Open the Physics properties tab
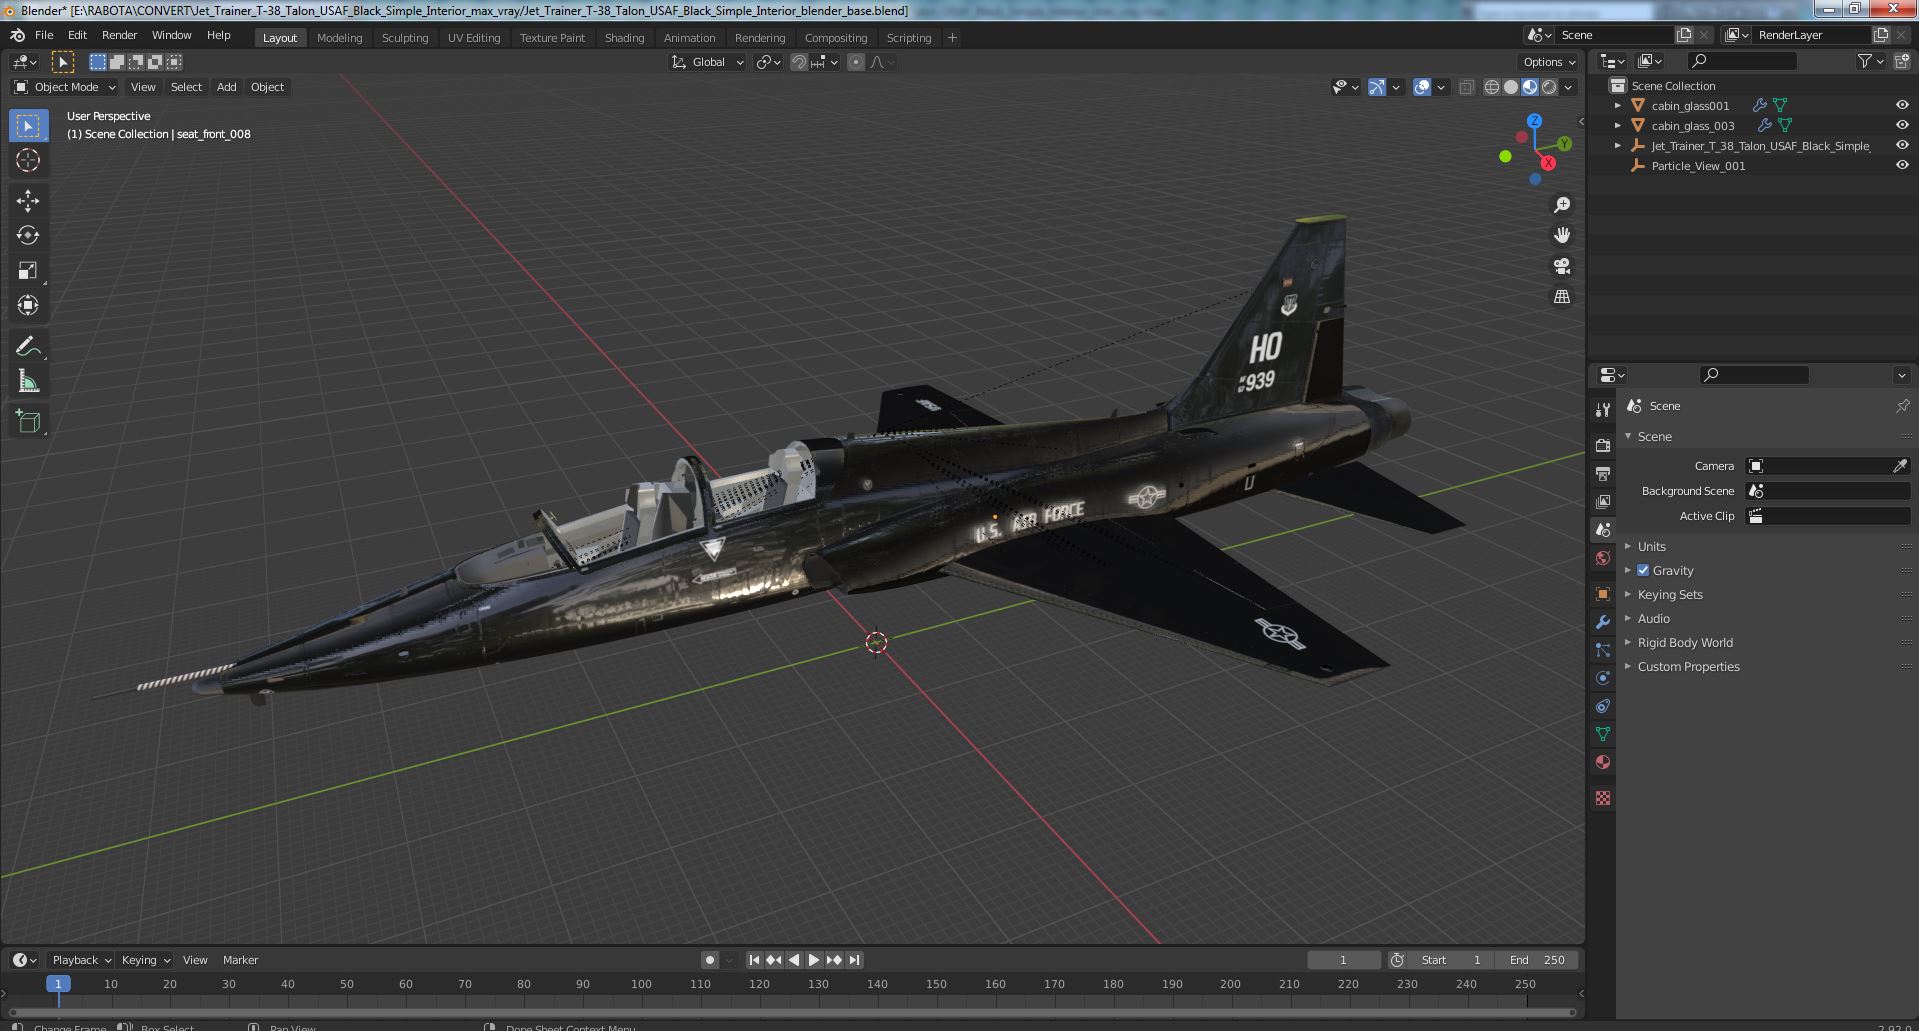Viewport: 1919px width, 1031px height. click(1603, 678)
